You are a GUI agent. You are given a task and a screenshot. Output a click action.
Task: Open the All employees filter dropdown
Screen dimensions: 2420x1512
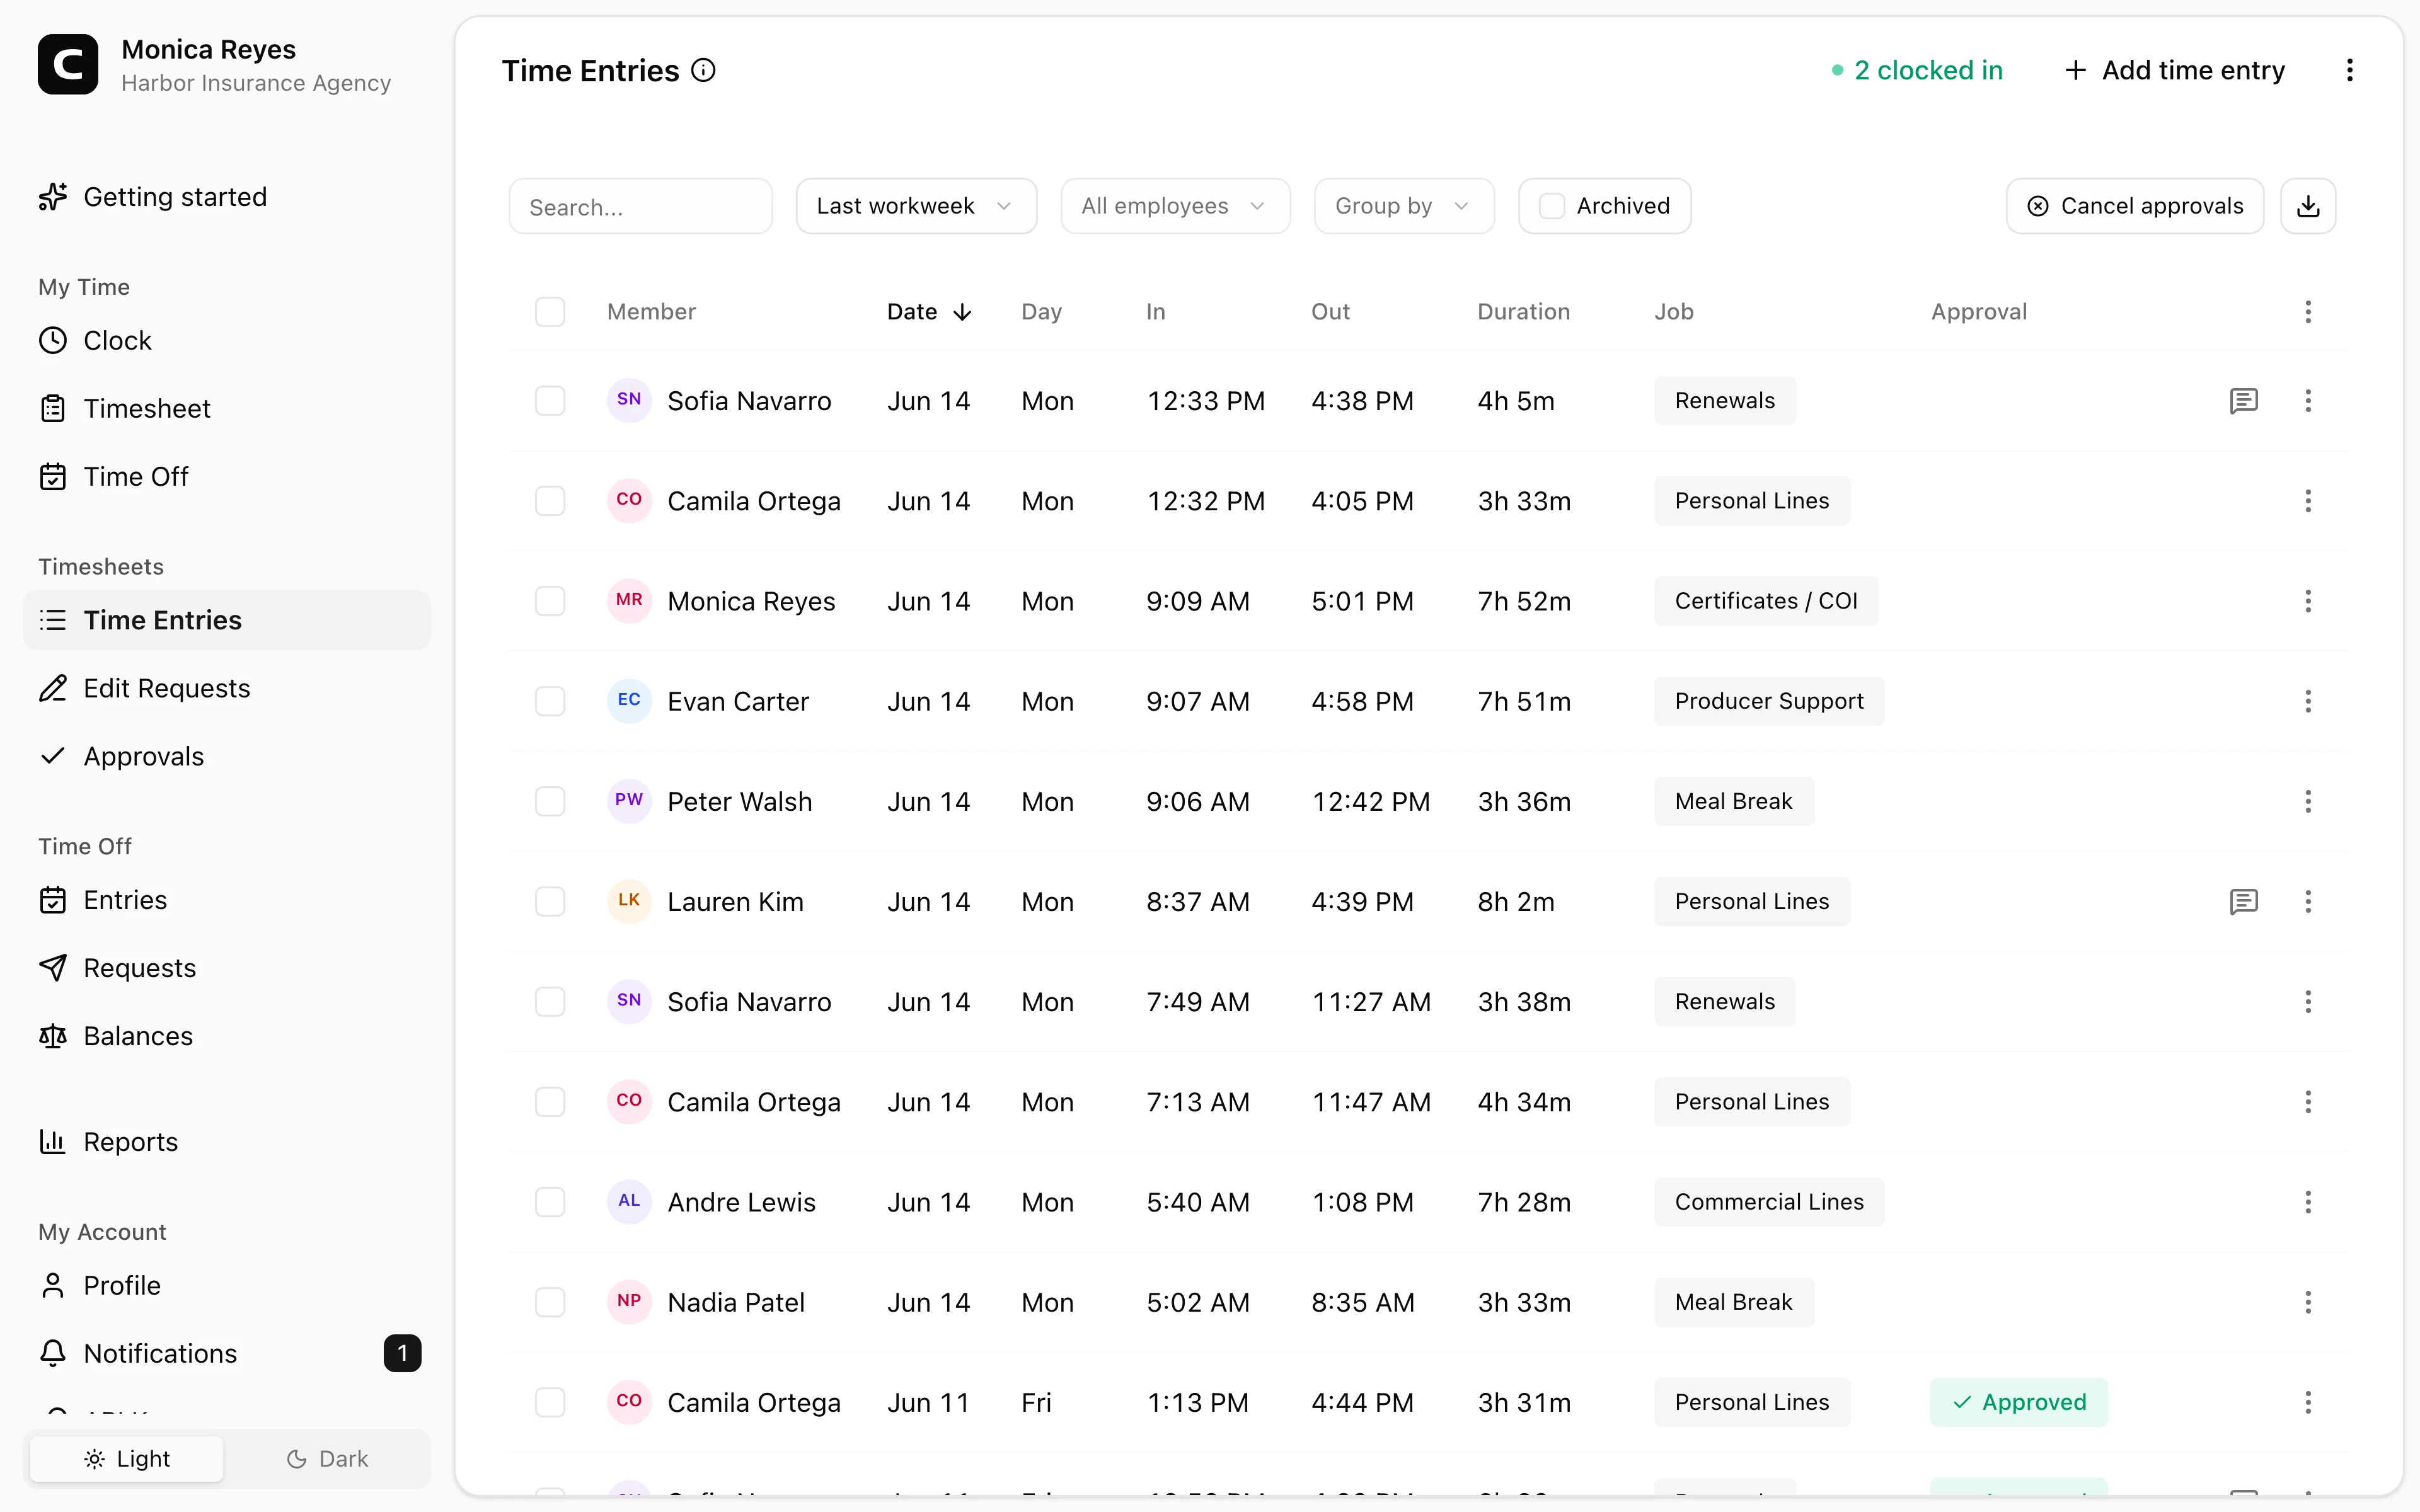click(x=1175, y=206)
